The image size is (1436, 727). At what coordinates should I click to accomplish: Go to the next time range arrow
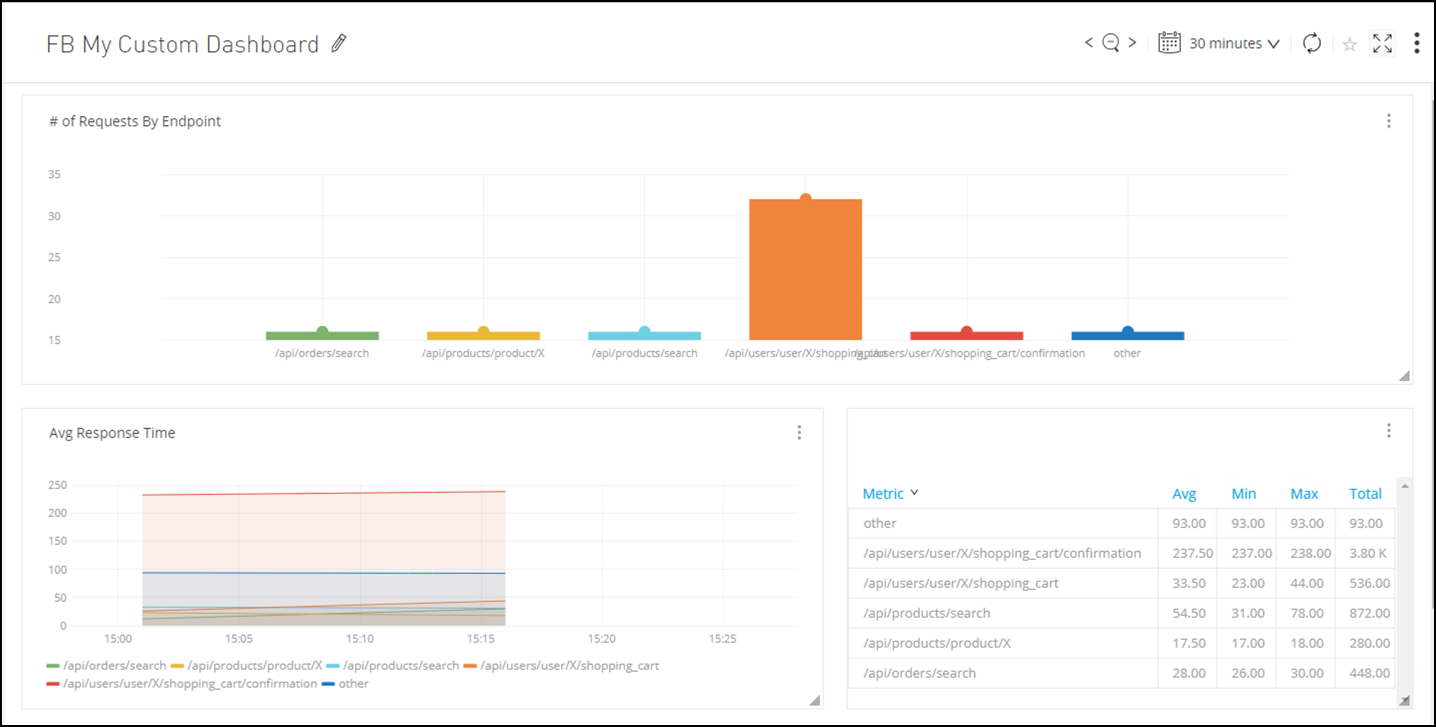click(1132, 43)
